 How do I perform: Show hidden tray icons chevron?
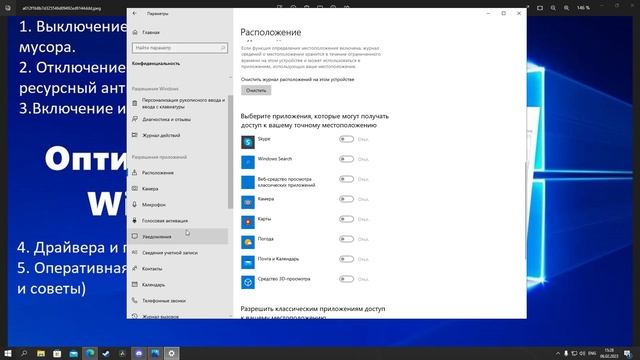tap(558, 353)
